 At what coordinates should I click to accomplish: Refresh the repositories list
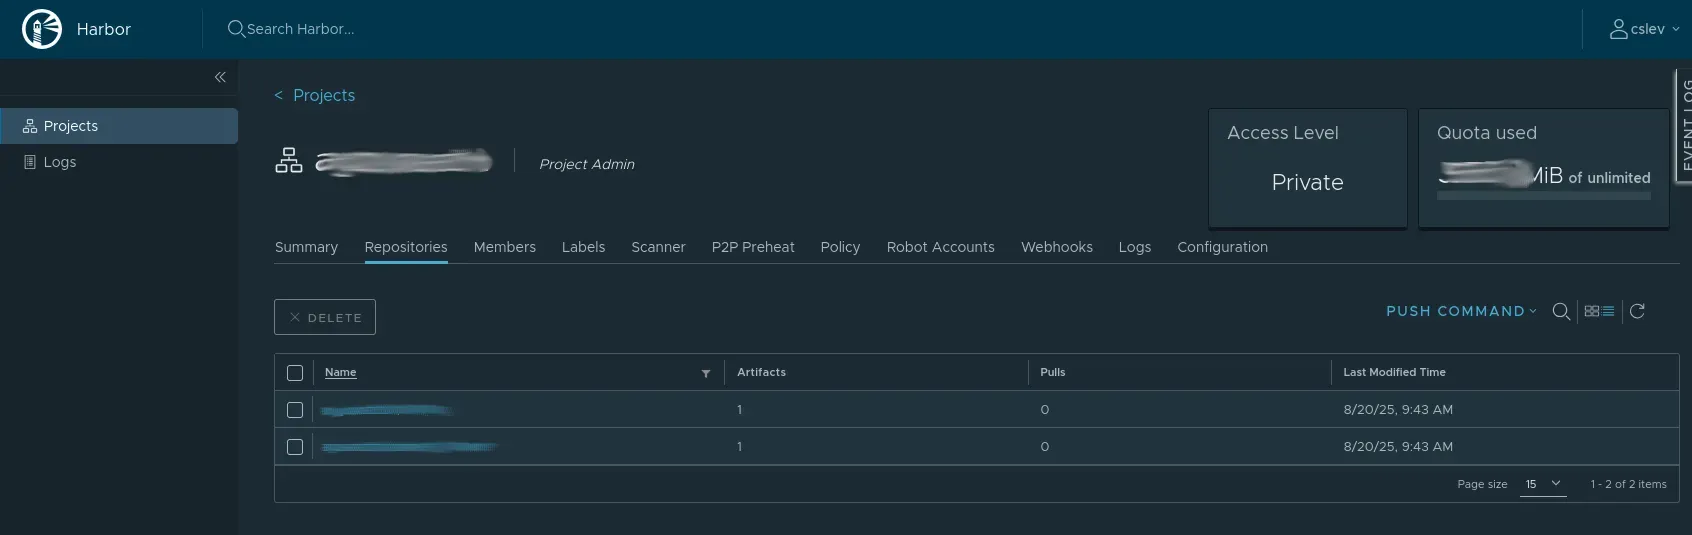click(x=1637, y=311)
